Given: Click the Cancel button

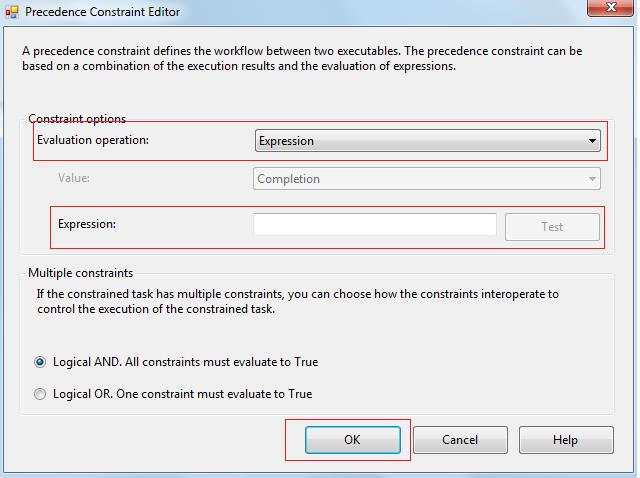Looking at the screenshot, I should pyautogui.click(x=459, y=440).
